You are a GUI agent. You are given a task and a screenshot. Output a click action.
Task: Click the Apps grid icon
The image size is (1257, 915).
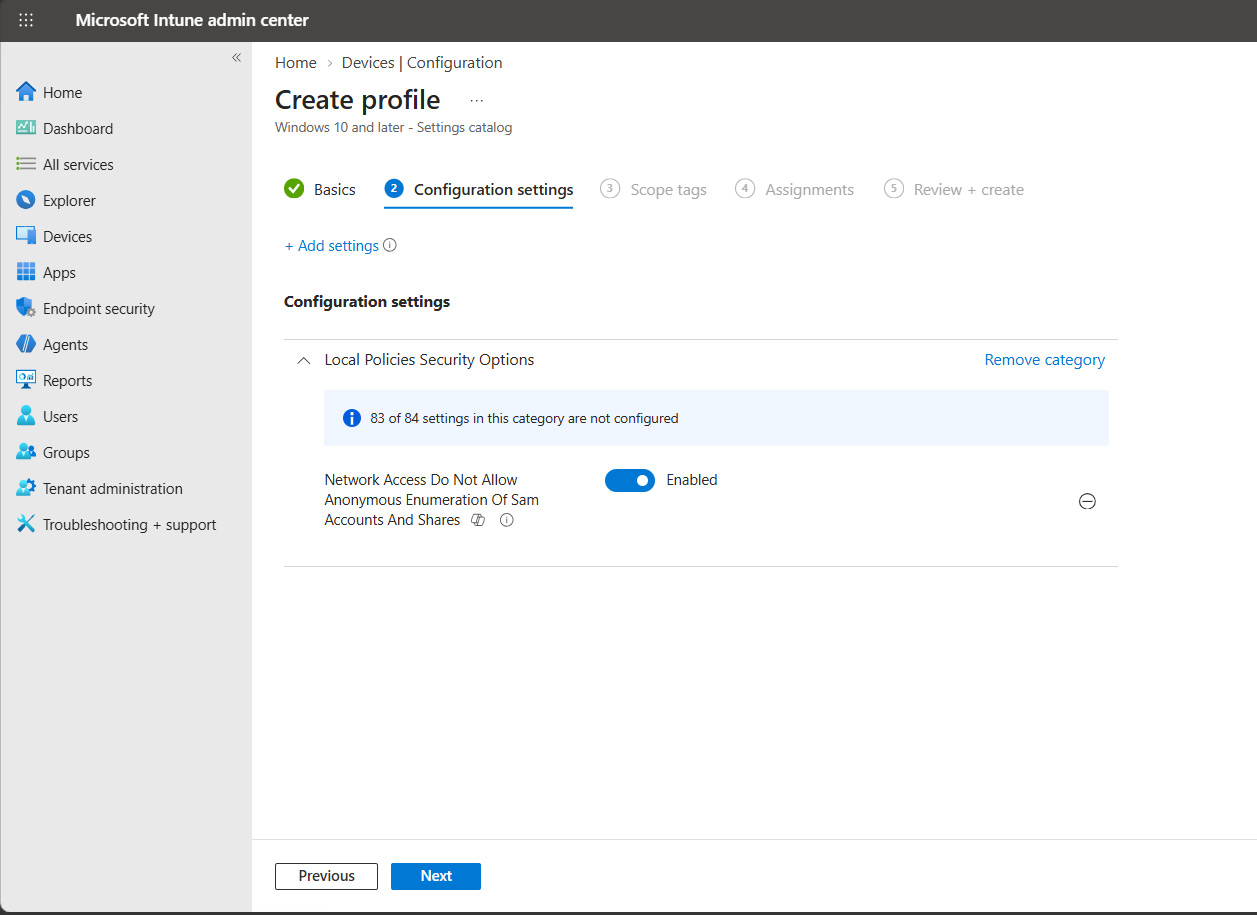coord(26,272)
